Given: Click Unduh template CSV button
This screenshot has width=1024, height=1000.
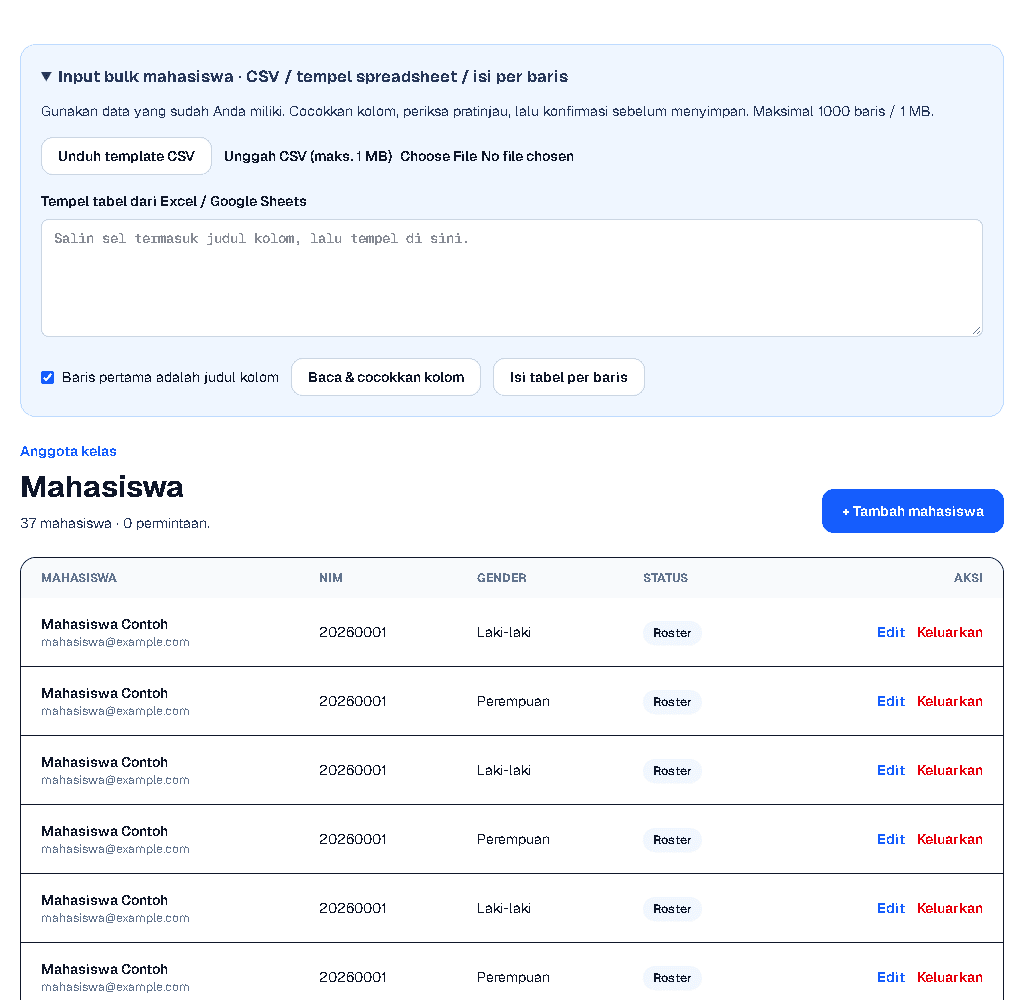Looking at the screenshot, I should tap(126, 156).
